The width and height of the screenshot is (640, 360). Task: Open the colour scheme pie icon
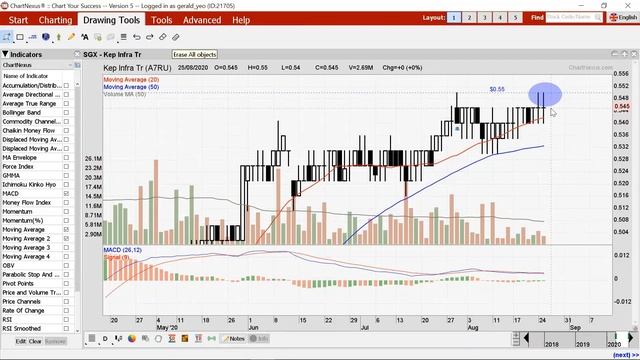[132, 338]
